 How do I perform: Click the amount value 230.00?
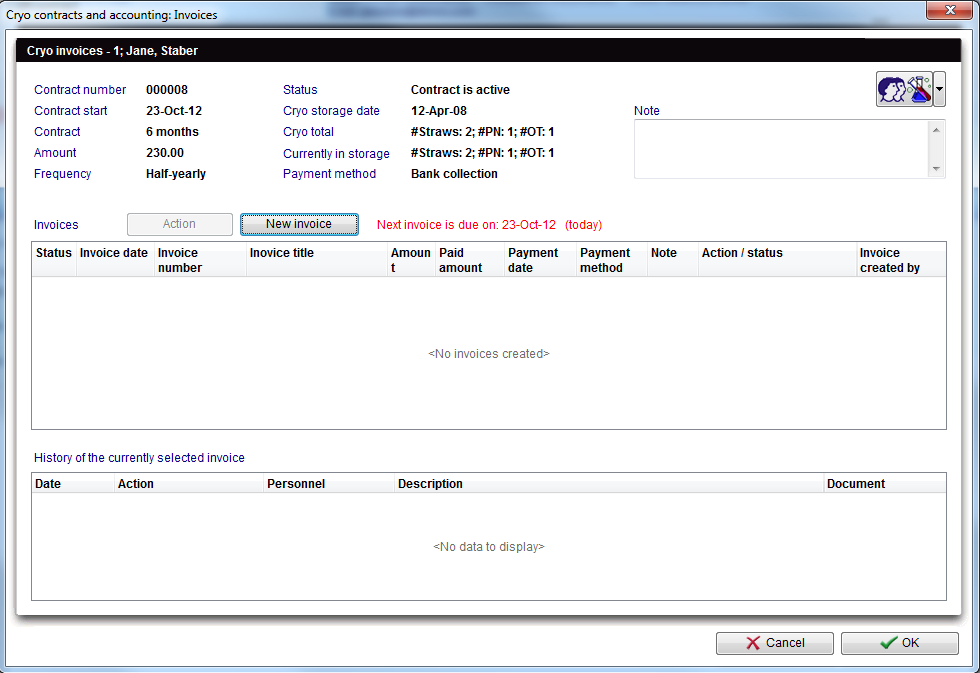click(x=165, y=152)
